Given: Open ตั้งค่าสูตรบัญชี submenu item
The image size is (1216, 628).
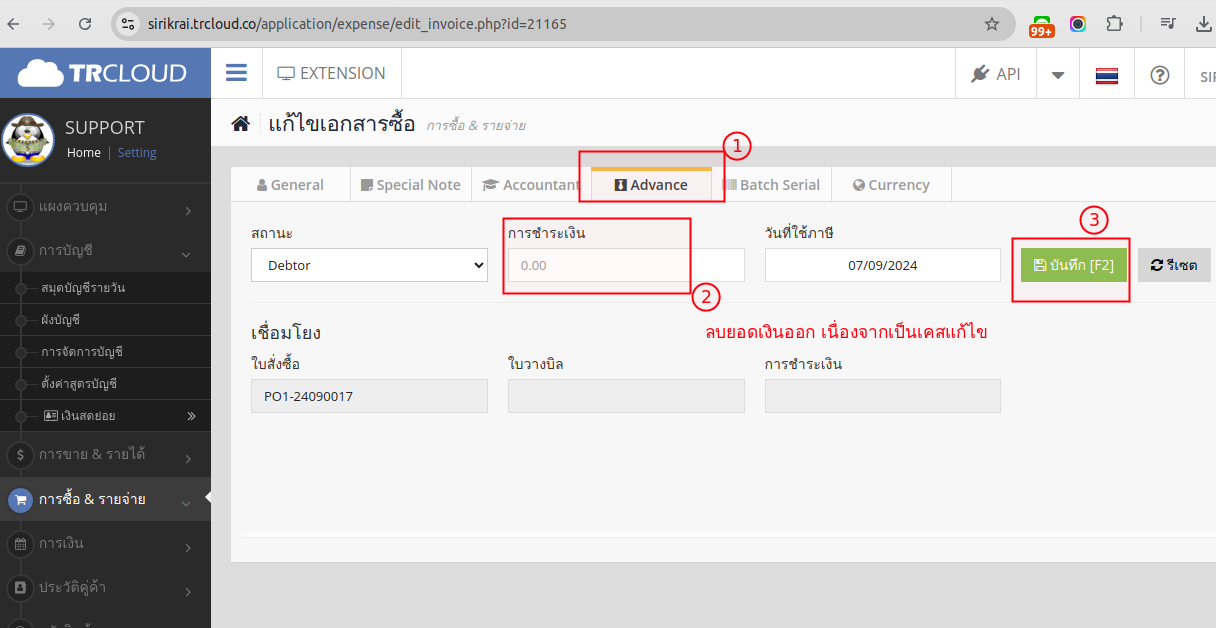Looking at the screenshot, I should [105, 384].
